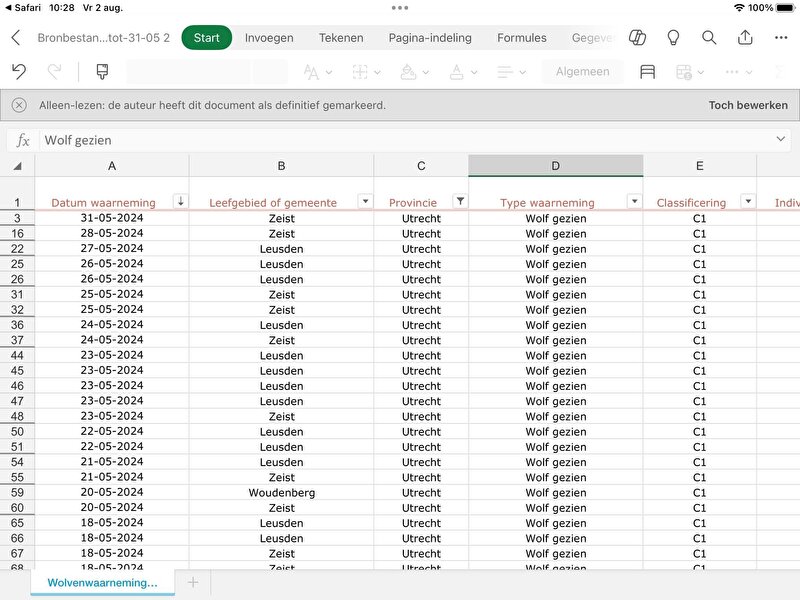Open the Datum waarneming sort dropdown
The image size is (800, 600).
(181, 201)
